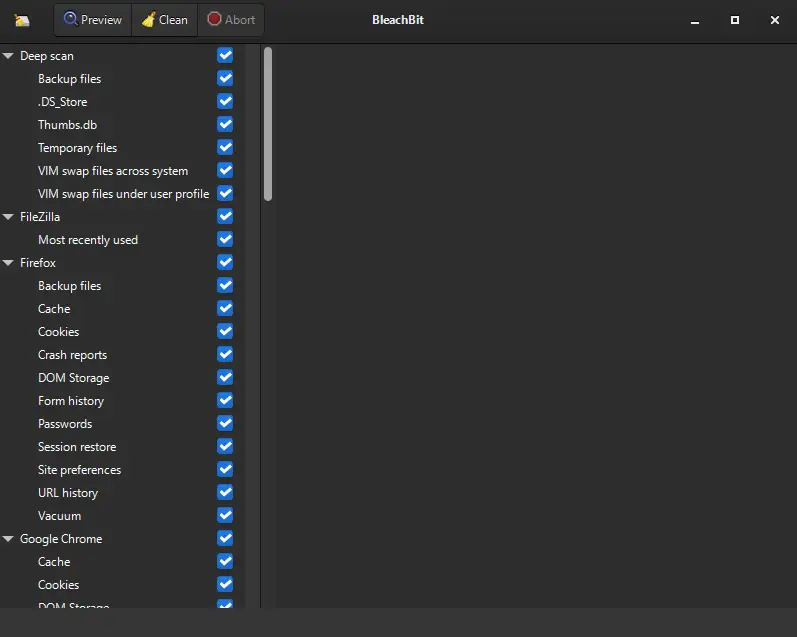
Task: Select the Vacuum entry
Action: click(59, 516)
